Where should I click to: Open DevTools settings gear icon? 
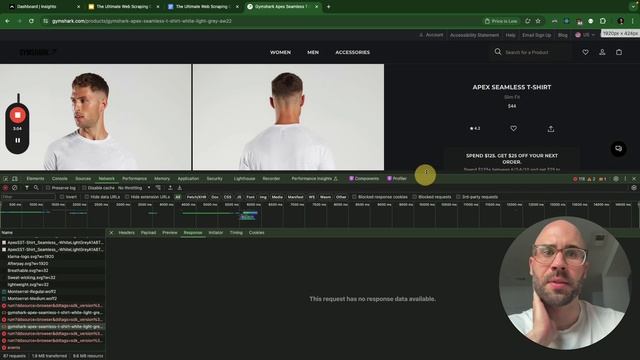click(x=616, y=179)
